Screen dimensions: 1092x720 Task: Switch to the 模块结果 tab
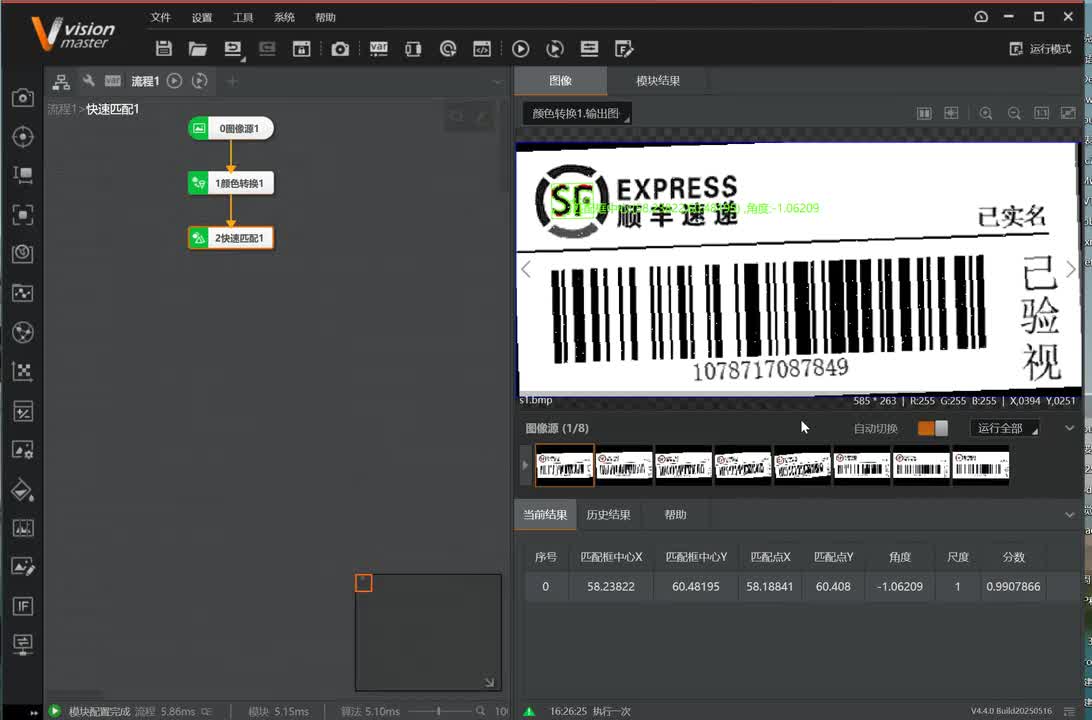[x=658, y=81]
